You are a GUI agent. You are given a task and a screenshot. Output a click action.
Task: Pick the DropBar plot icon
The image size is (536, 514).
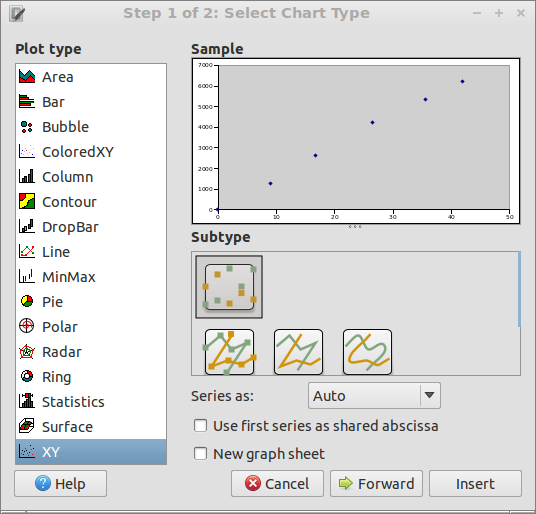pyautogui.click(x=27, y=226)
